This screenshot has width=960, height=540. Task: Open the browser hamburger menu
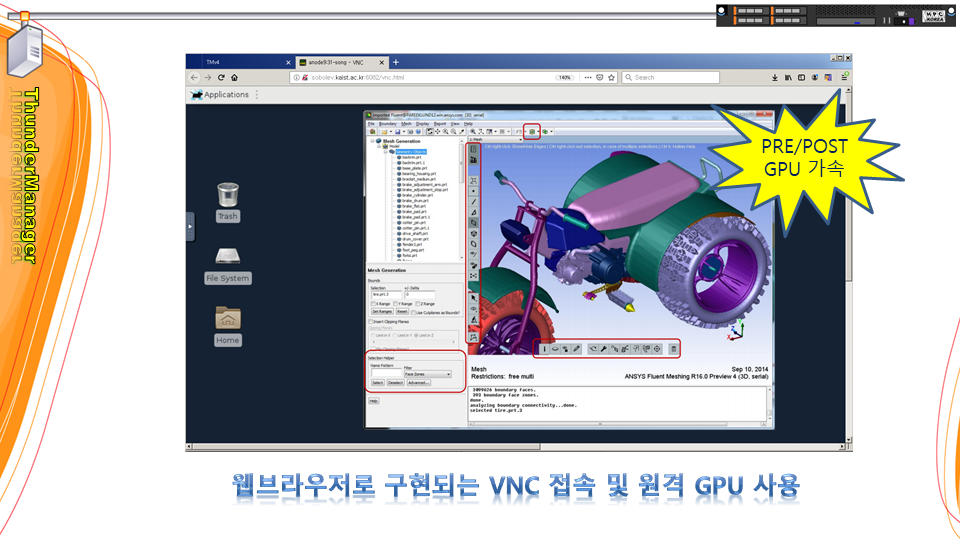coord(844,78)
